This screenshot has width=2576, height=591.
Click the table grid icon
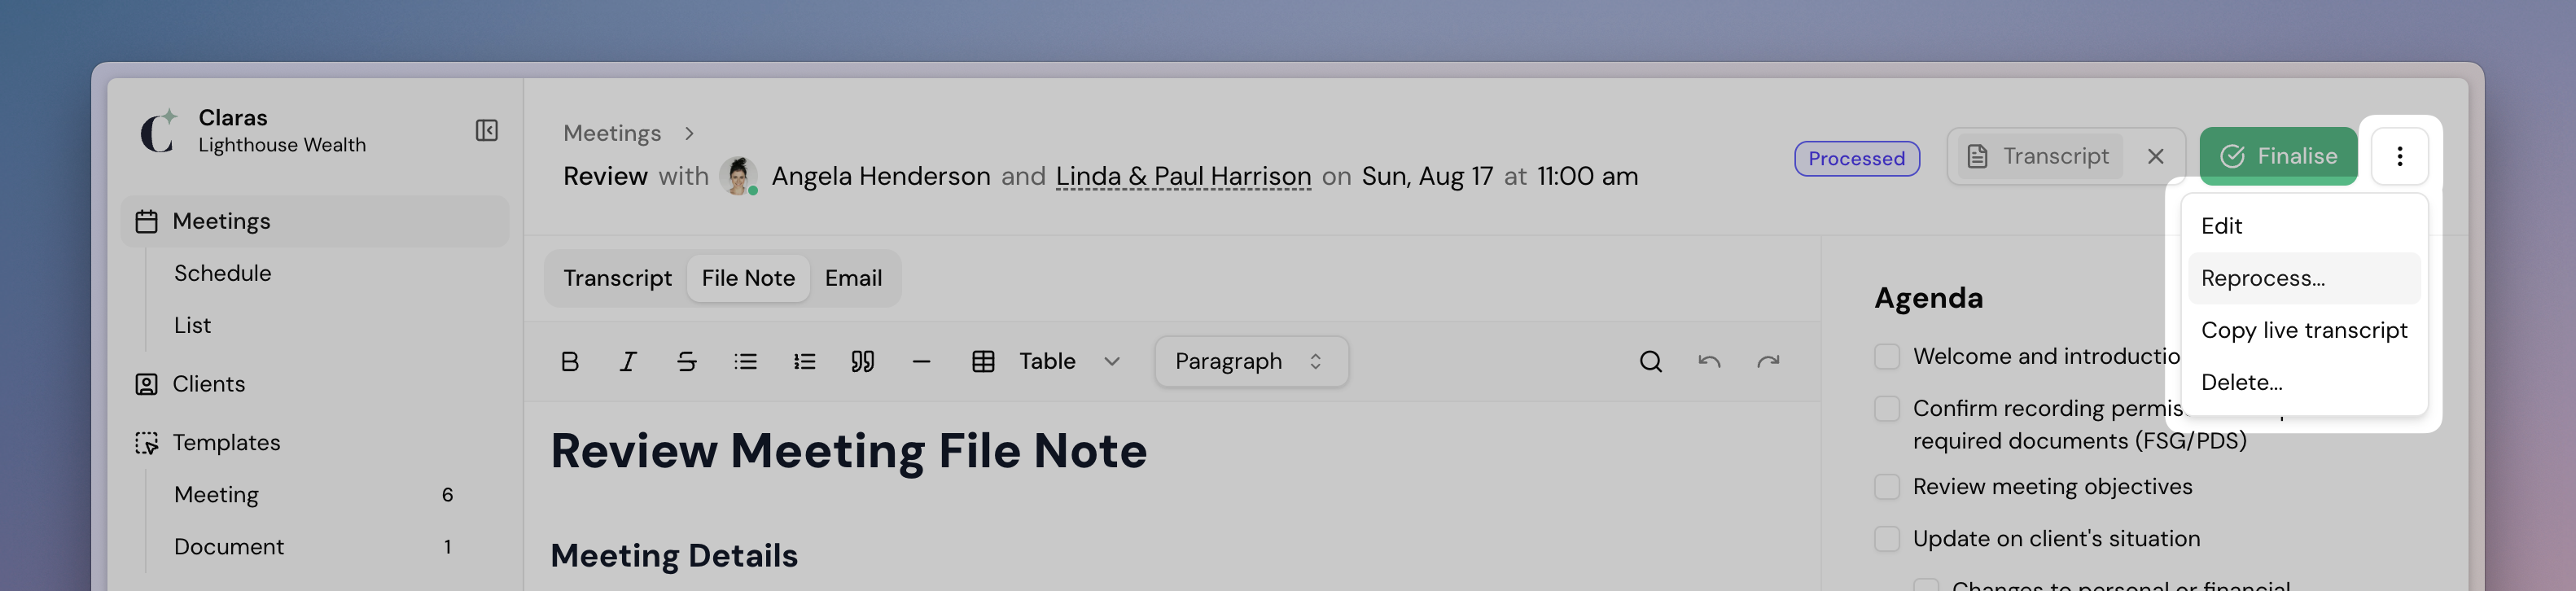pos(983,361)
